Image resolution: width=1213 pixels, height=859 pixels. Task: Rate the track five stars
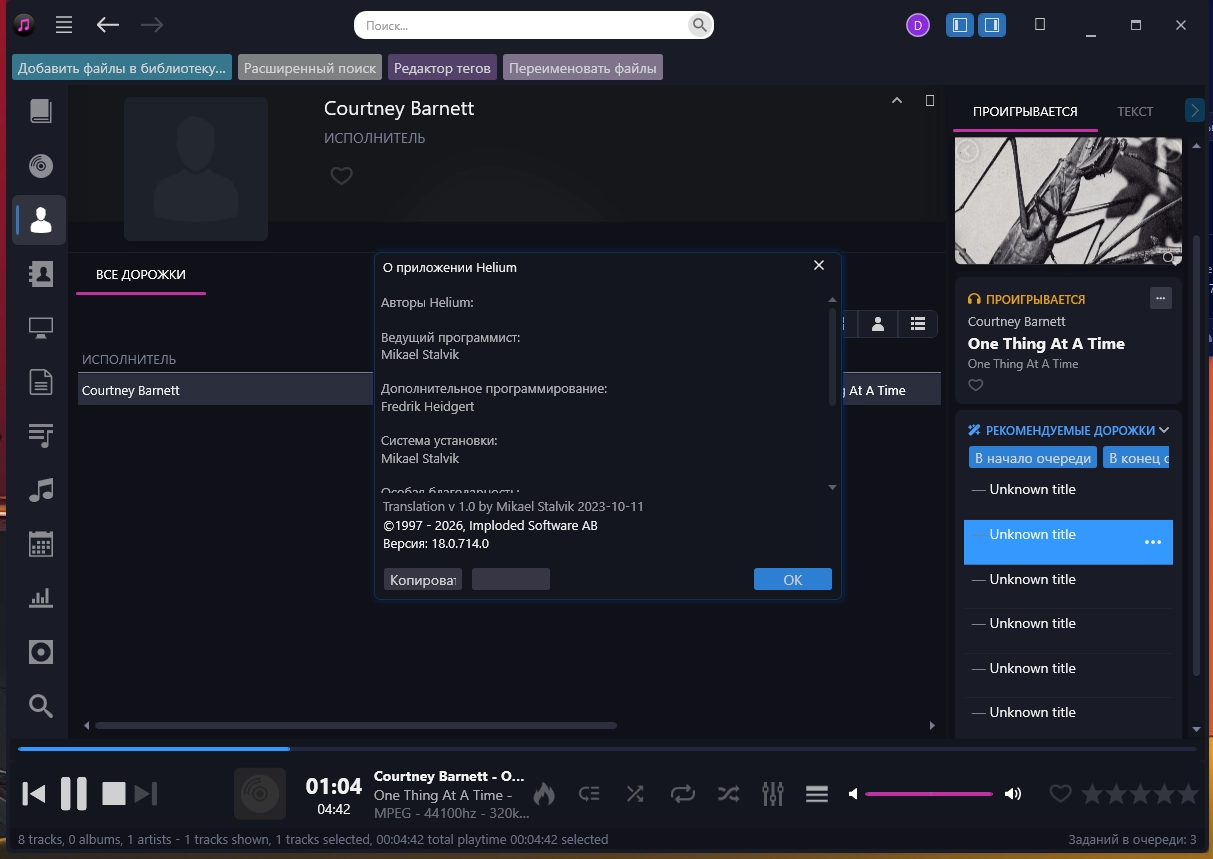click(x=1188, y=794)
